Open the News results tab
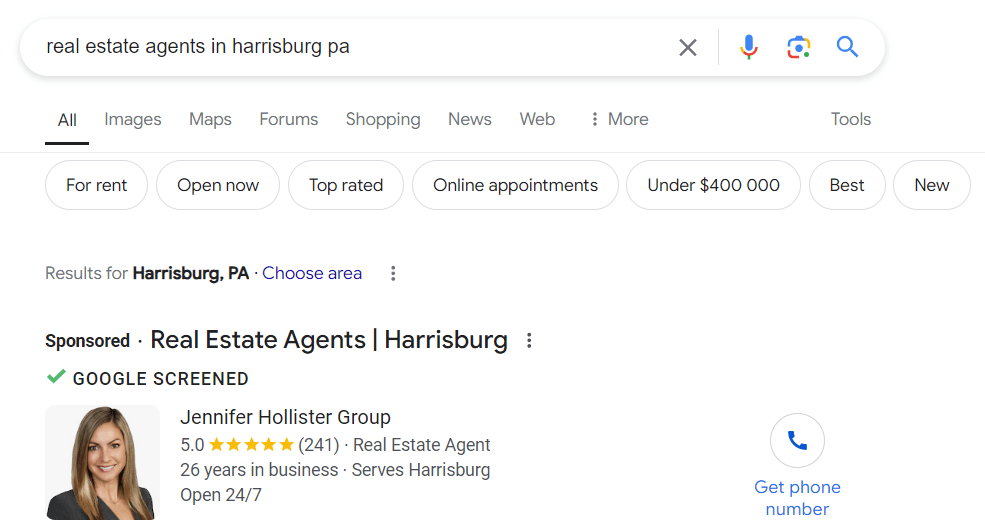985x531 pixels. pyautogui.click(x=469, y=119)
